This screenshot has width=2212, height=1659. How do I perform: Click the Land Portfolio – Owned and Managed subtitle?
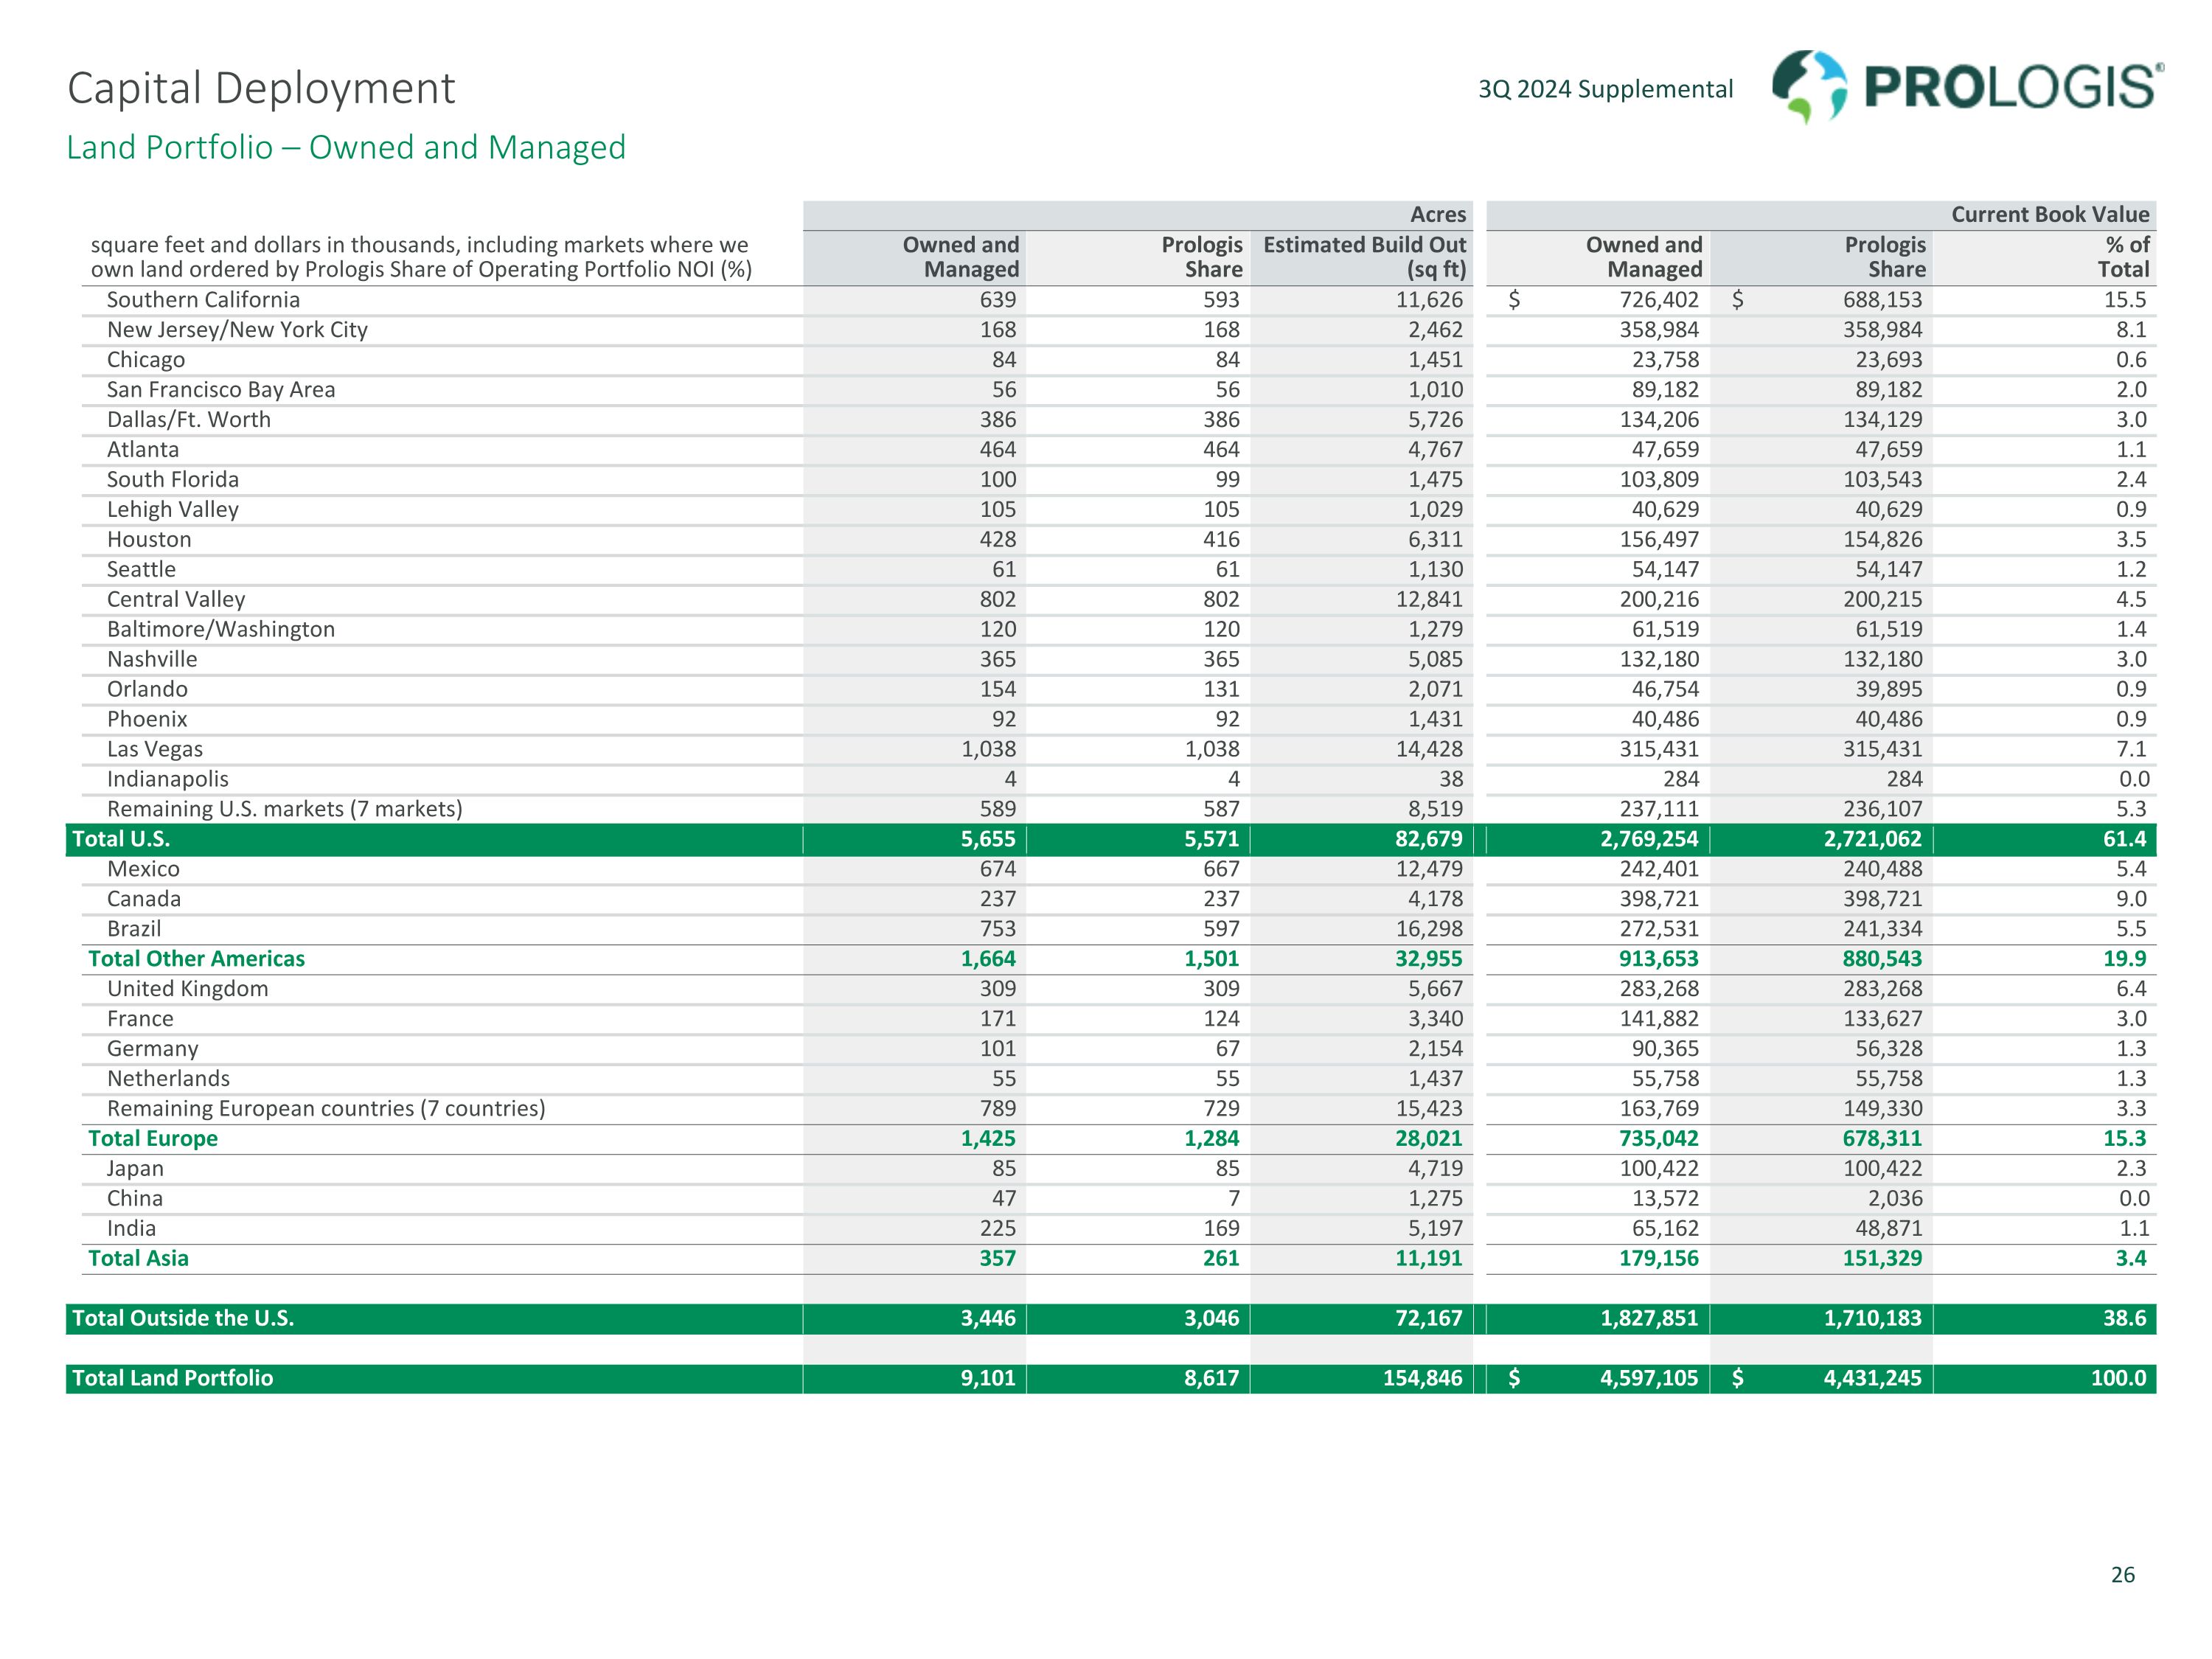point(346,148)
